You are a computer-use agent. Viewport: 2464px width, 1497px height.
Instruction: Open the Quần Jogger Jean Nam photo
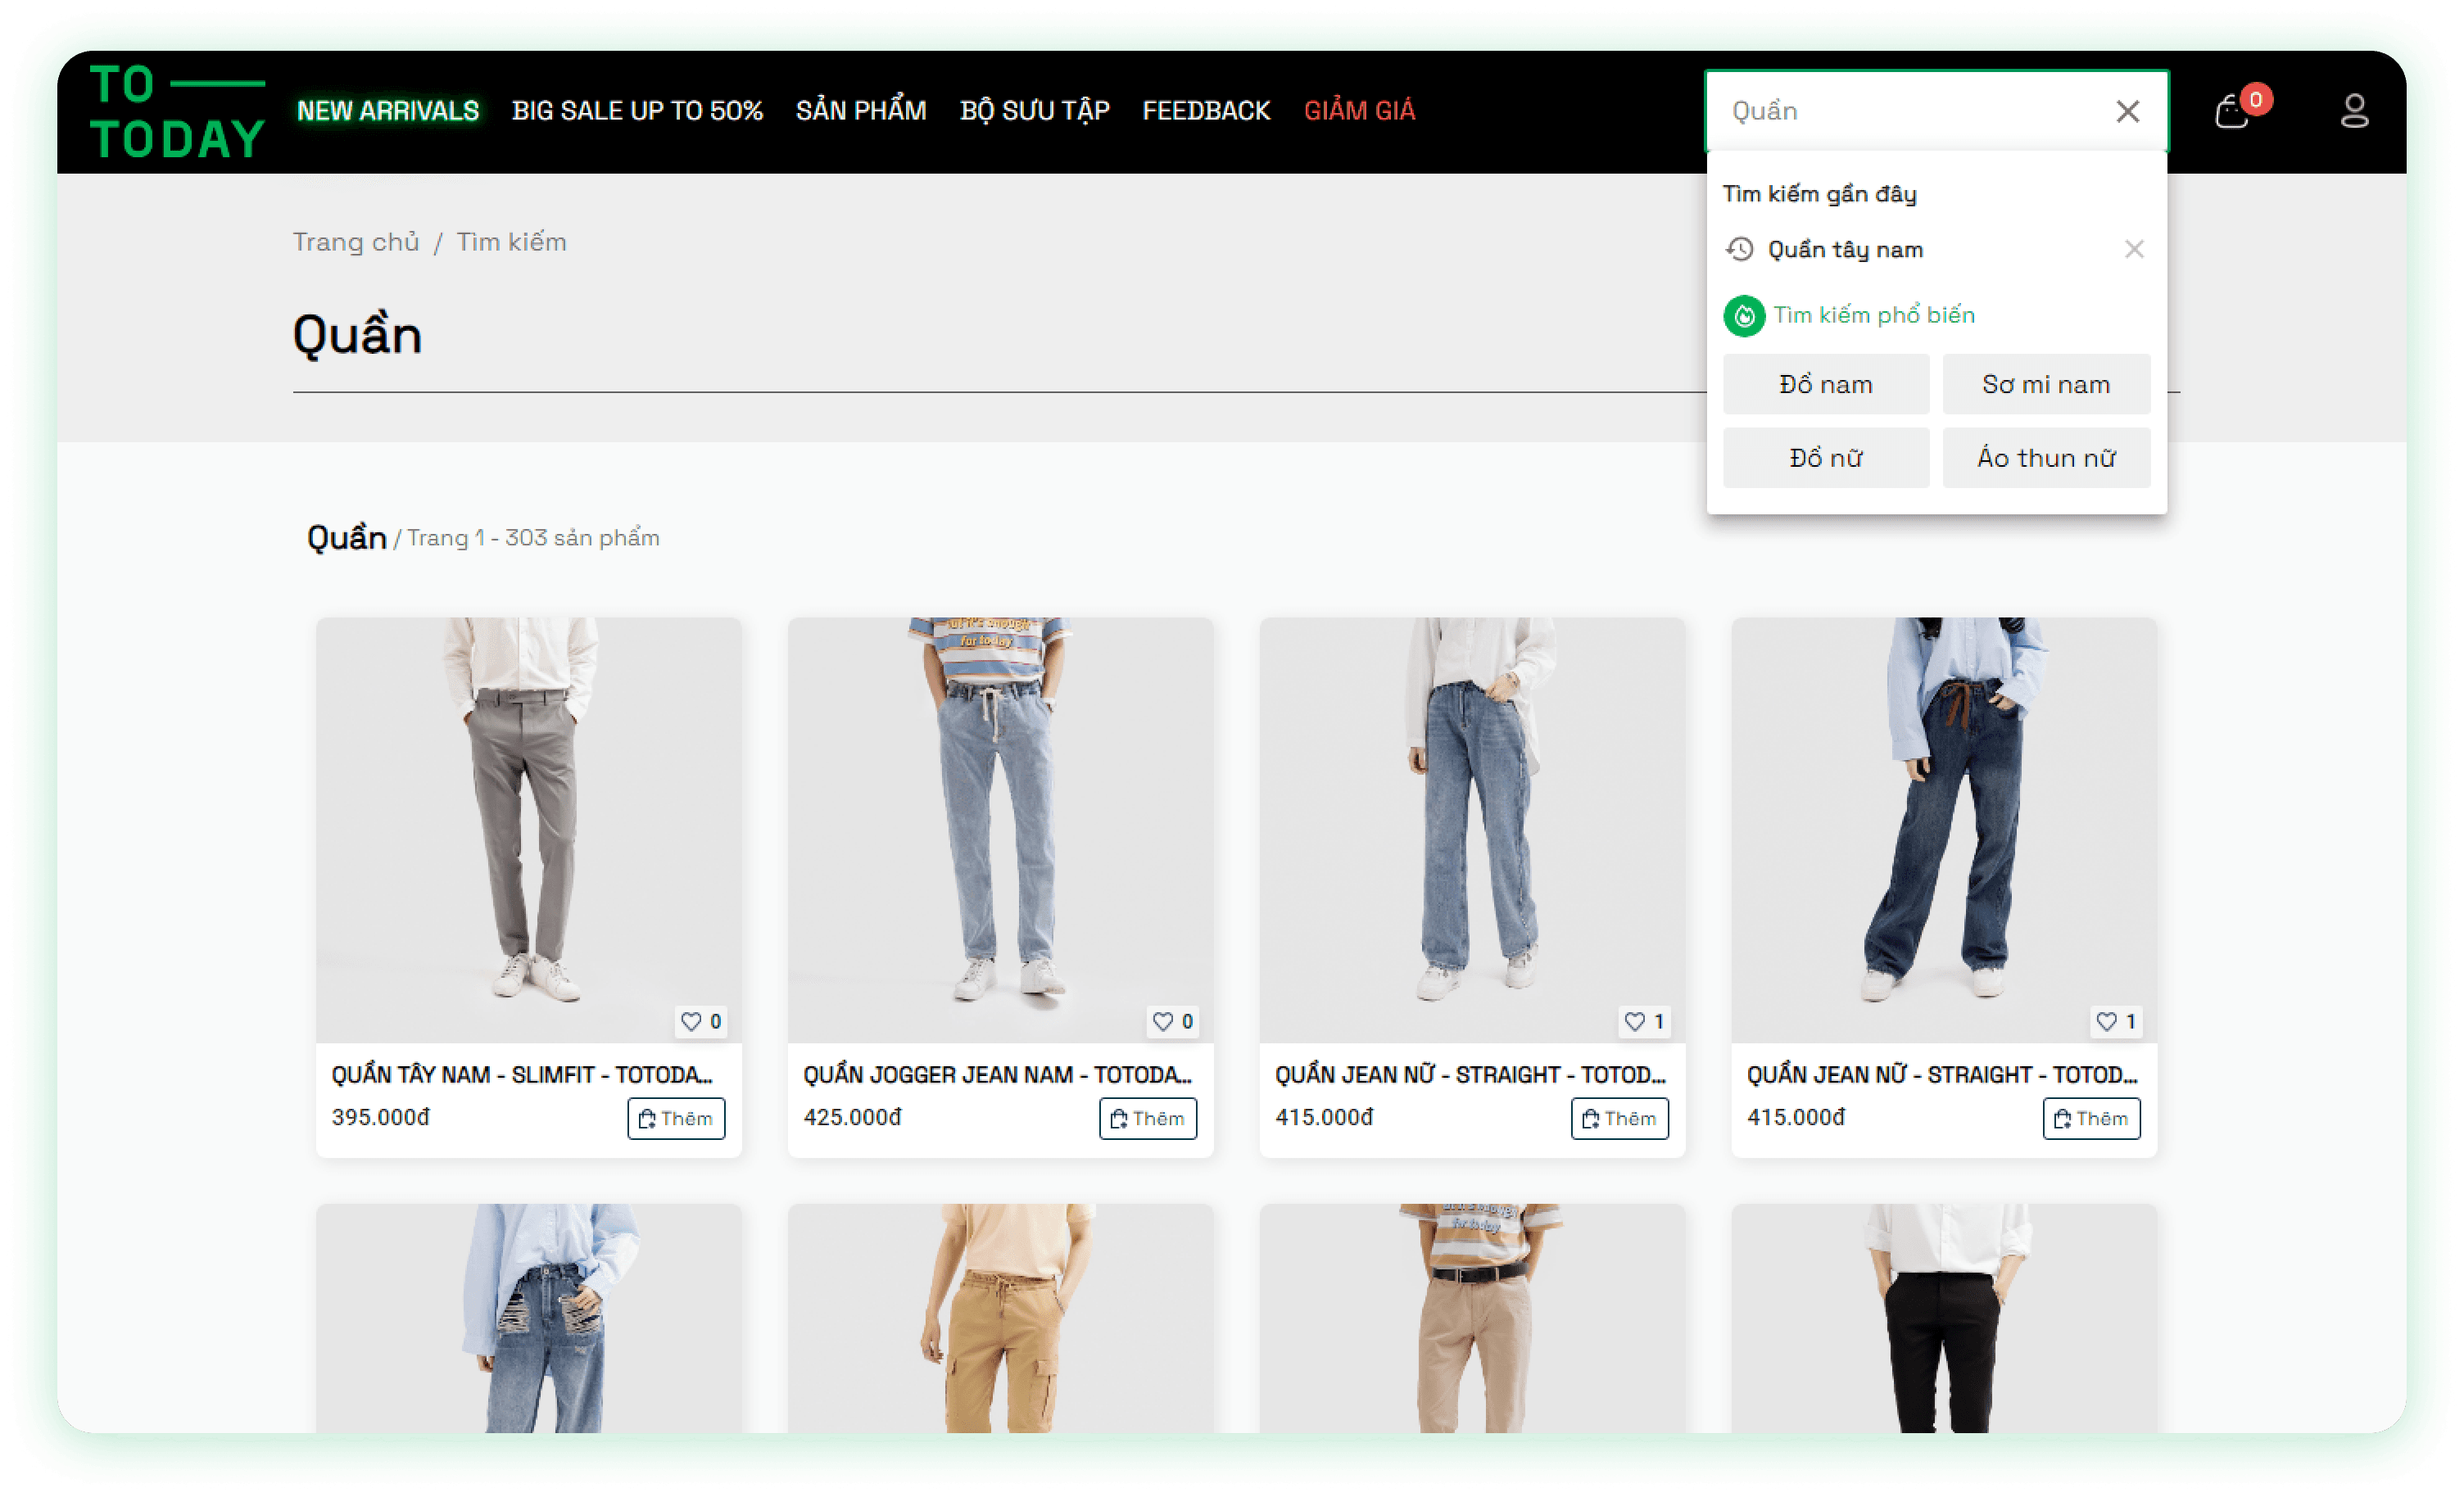(x=1001, y=830)
